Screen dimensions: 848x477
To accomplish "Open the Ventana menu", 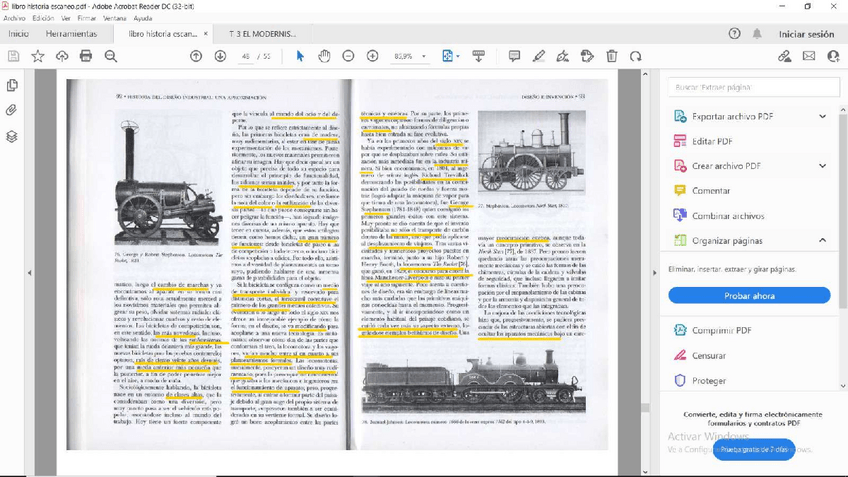I will (x=115, y=18).
